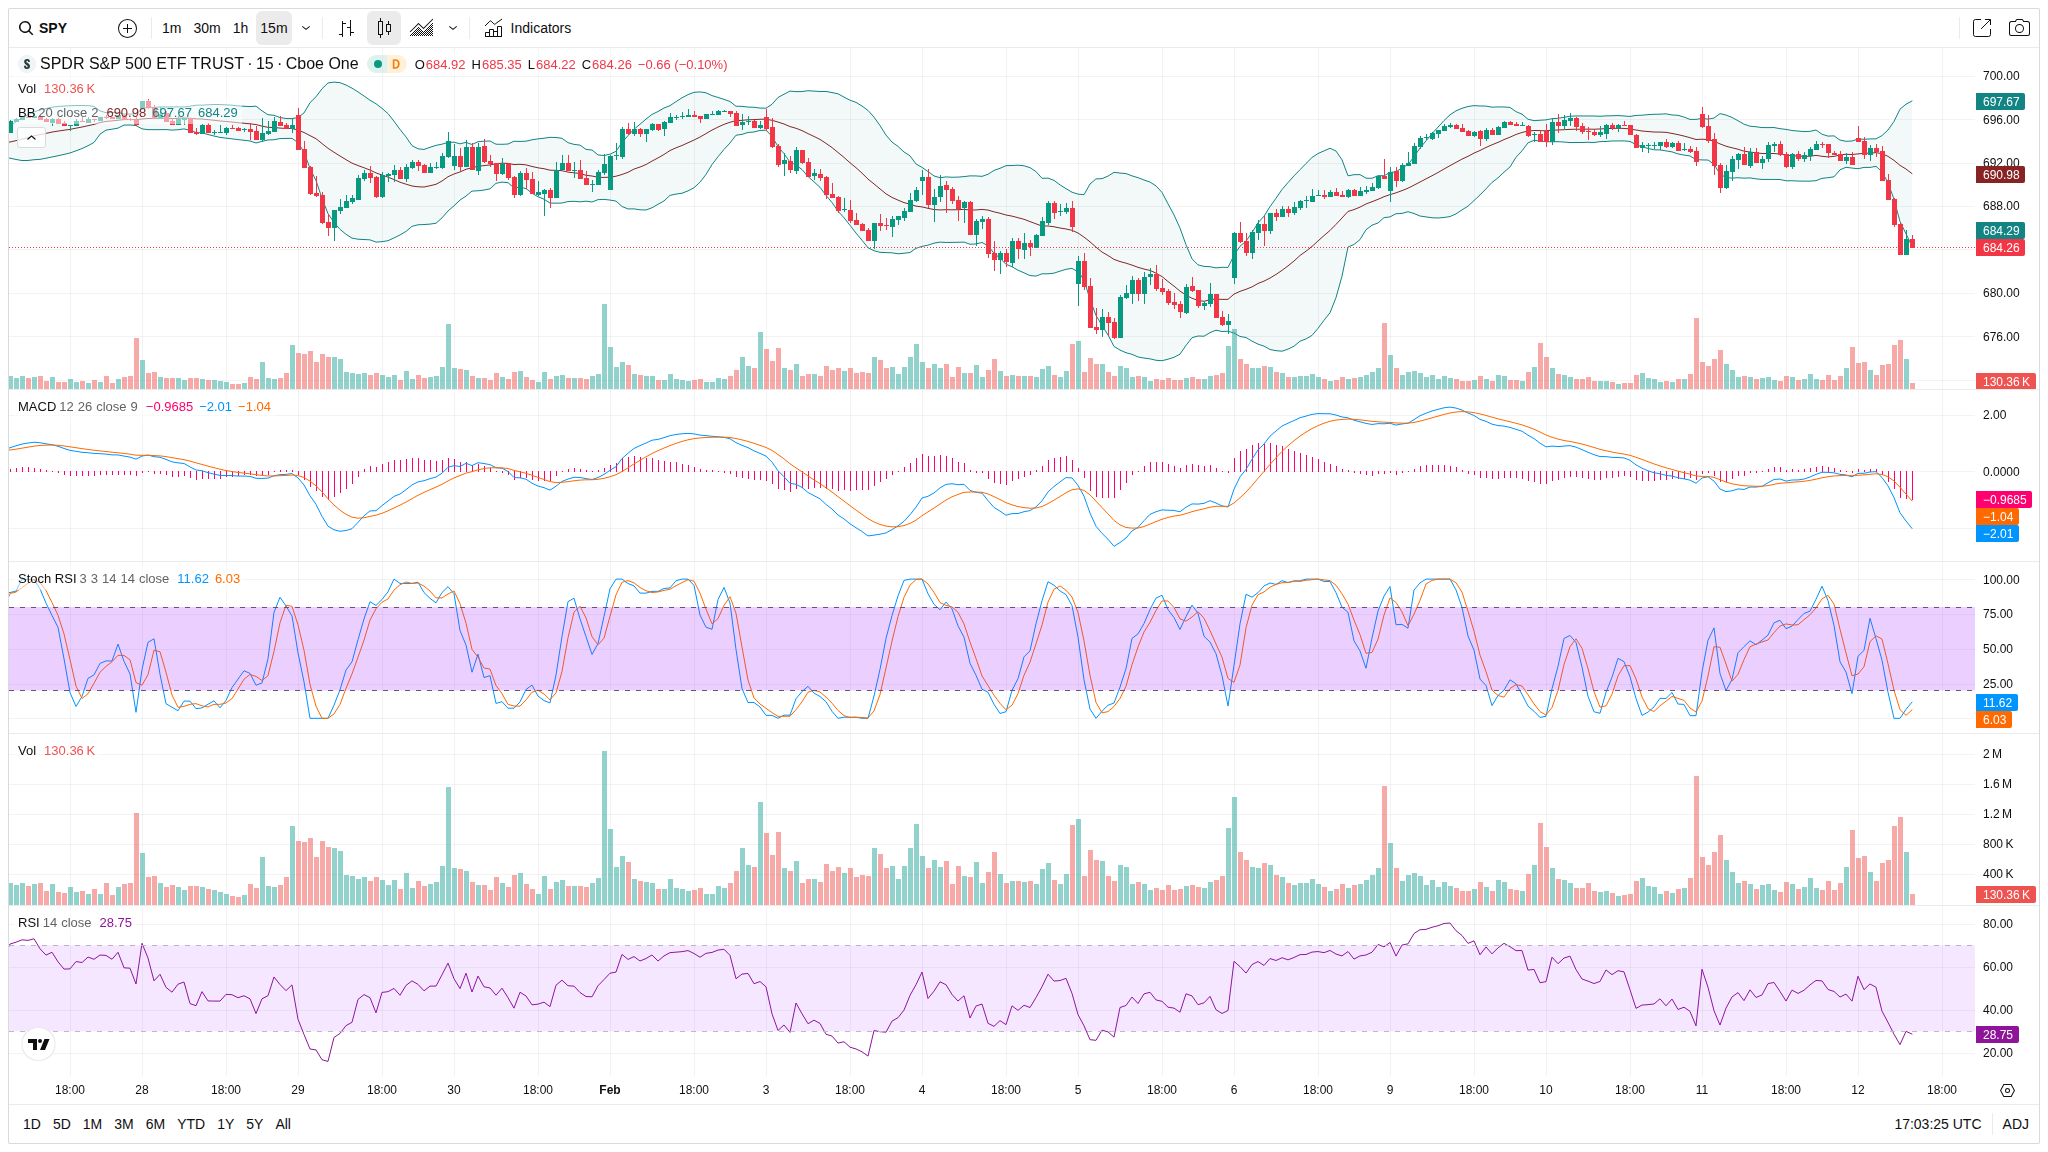The width and height of the screenshot is (2048, 1152).
Task: Select the 1h interval
Action: 240,28
